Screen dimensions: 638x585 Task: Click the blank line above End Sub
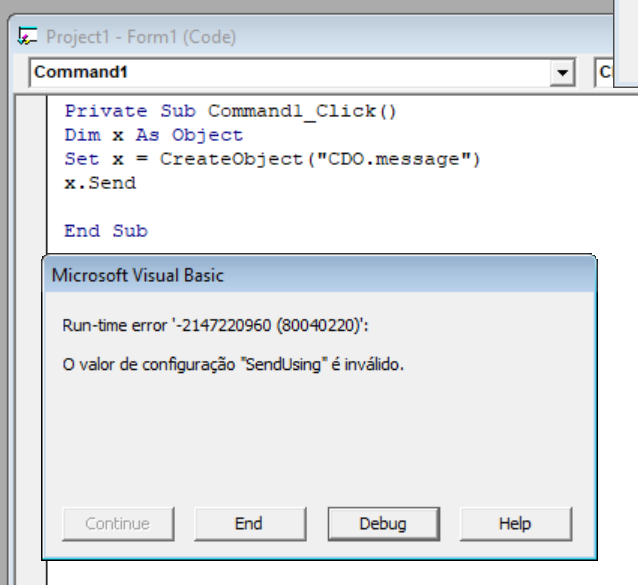[200, 207]
